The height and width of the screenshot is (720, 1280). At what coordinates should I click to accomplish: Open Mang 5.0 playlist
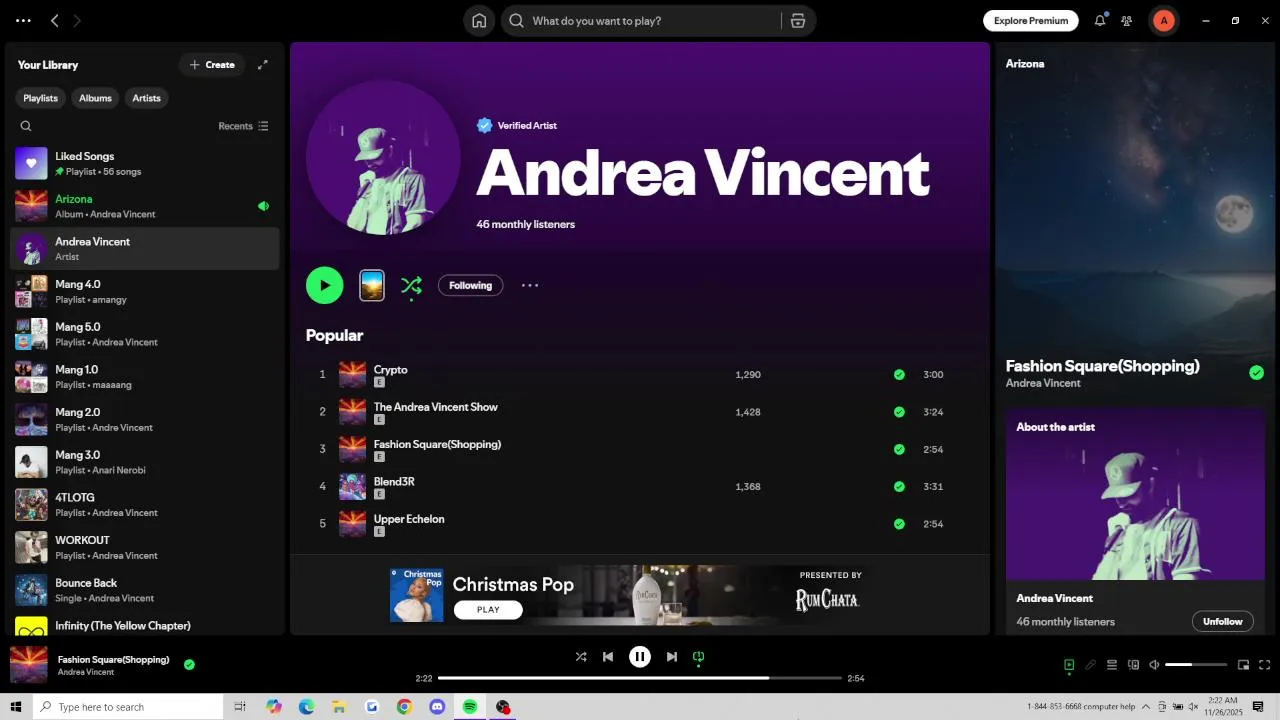coord(145,334)
